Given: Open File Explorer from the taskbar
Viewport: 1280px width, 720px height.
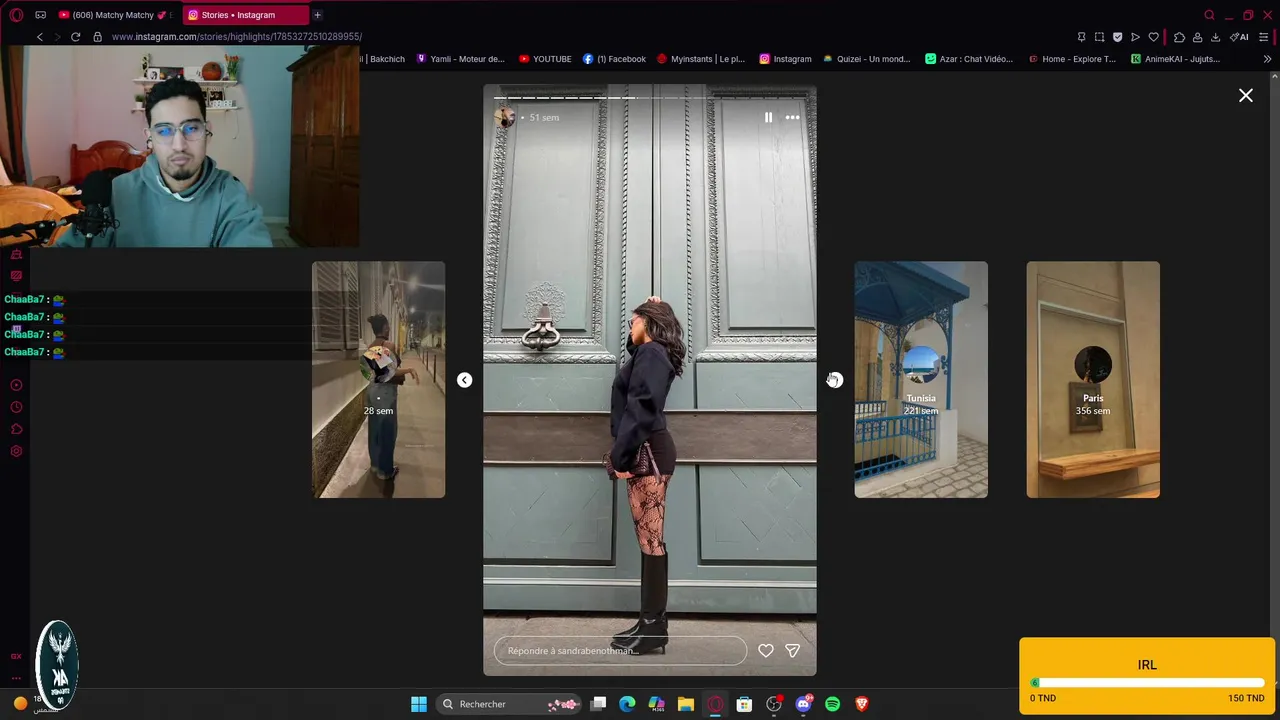Looking at the screenshot, I should (x=685, y=704).
